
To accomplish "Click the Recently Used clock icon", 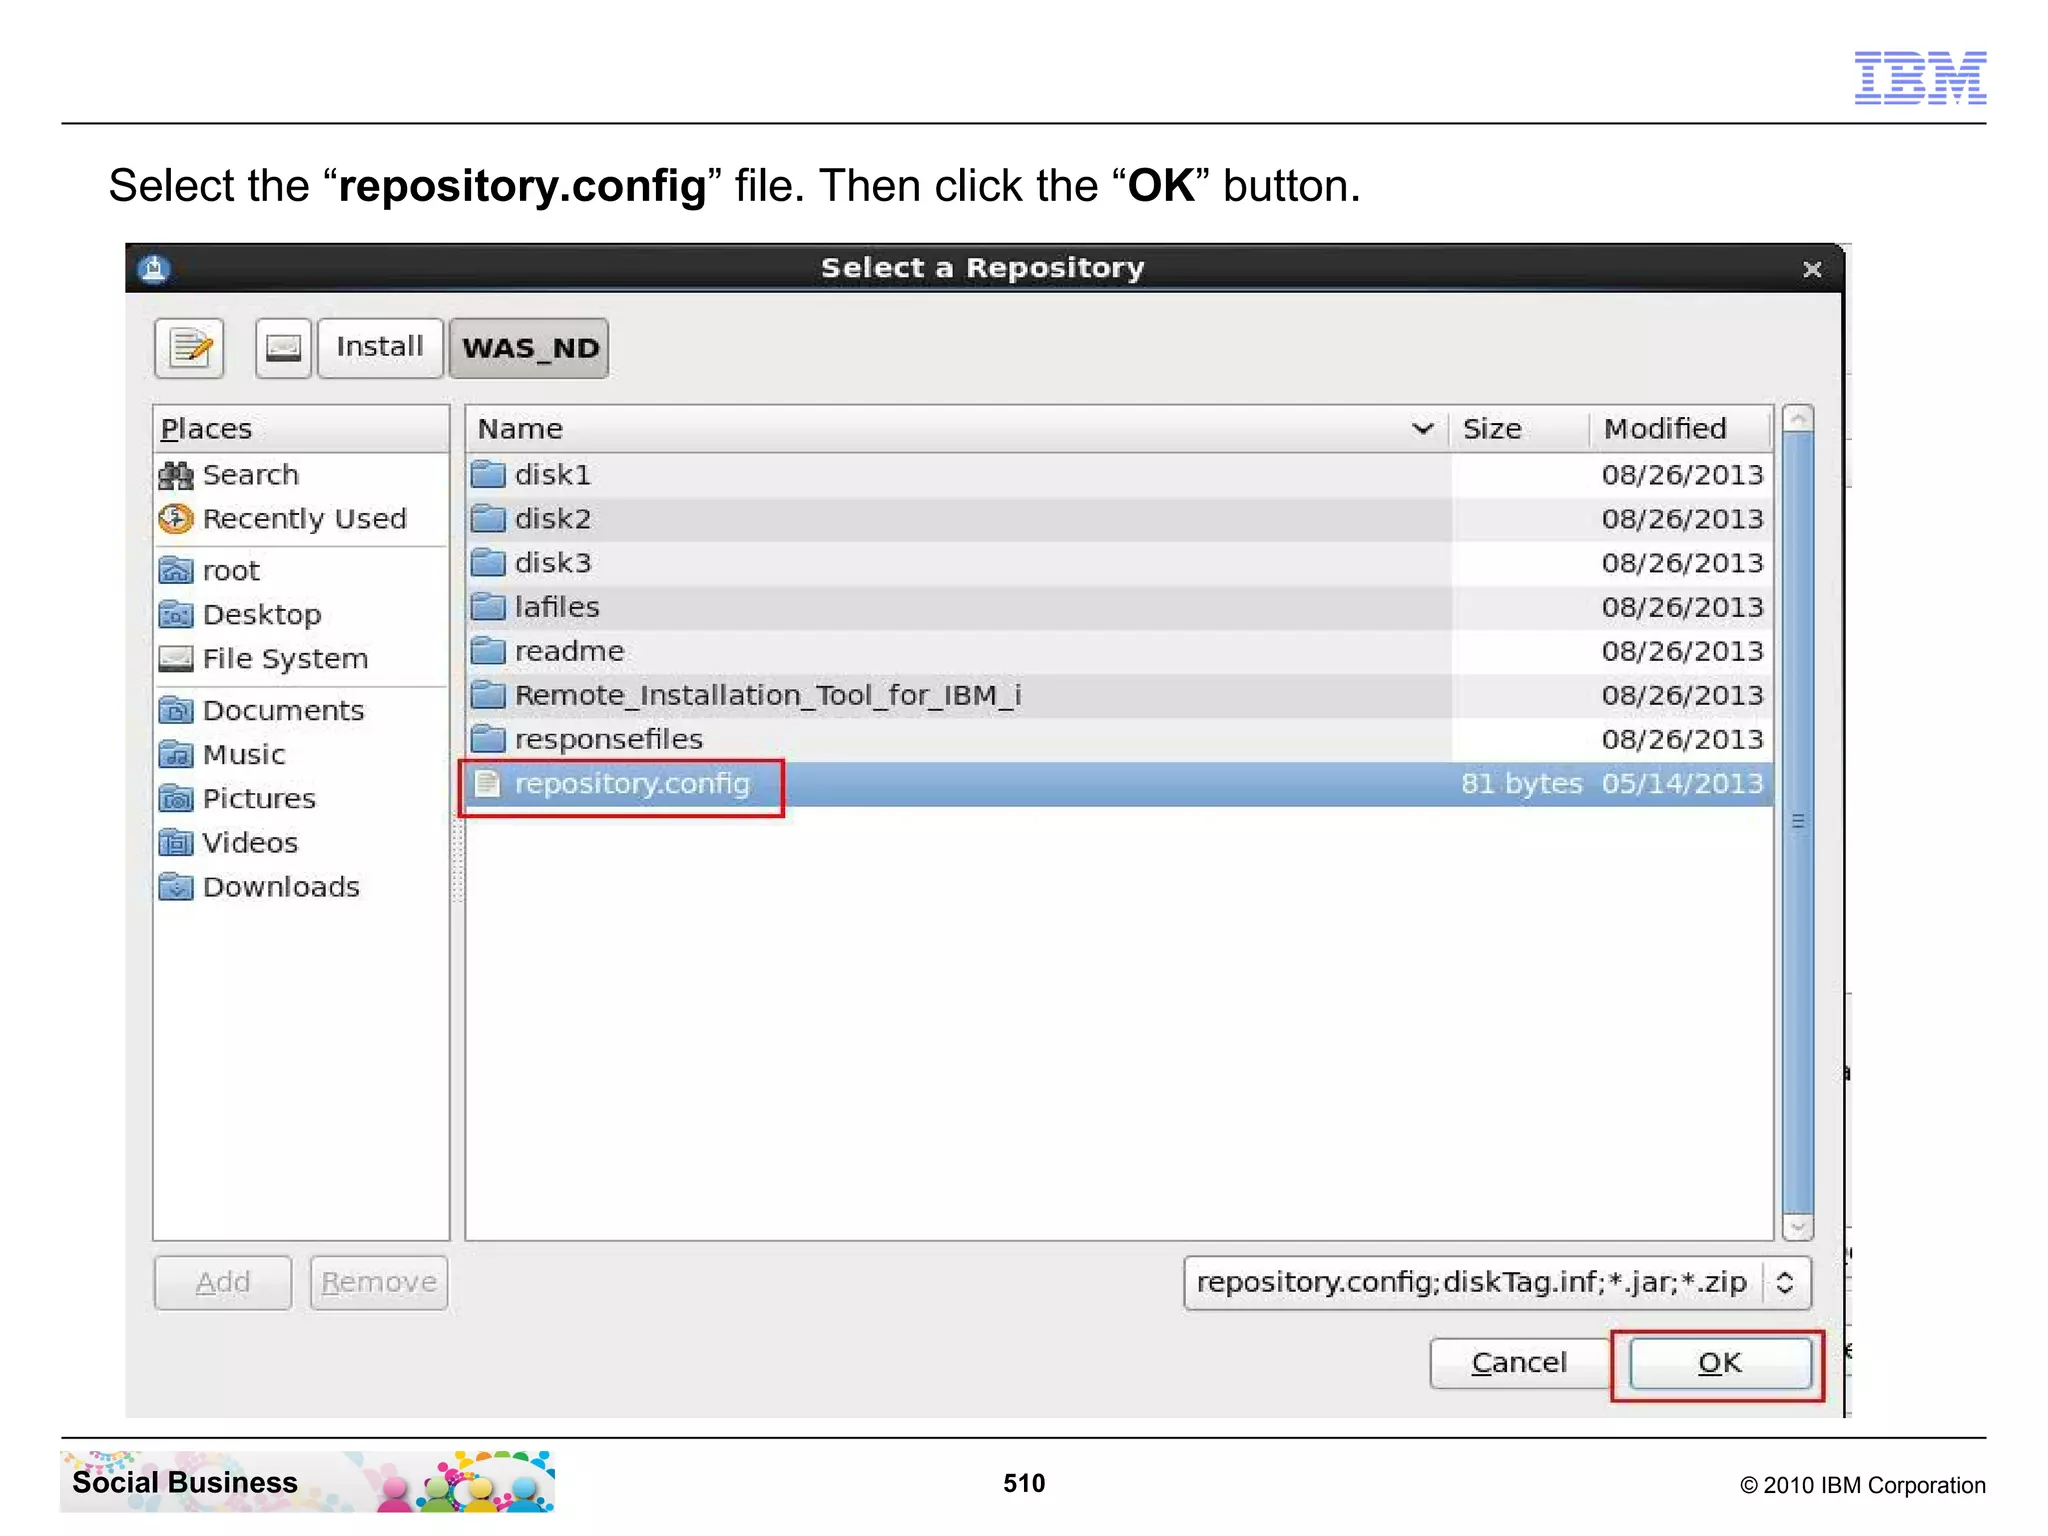I will click(x=176, y=519).
